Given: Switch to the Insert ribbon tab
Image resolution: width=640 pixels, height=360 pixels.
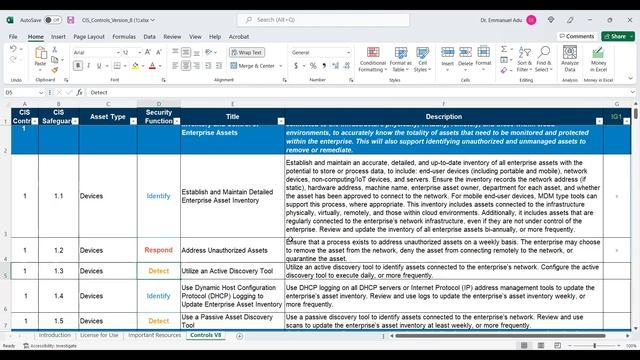Looking at the screenshot, I should point(58,37).
